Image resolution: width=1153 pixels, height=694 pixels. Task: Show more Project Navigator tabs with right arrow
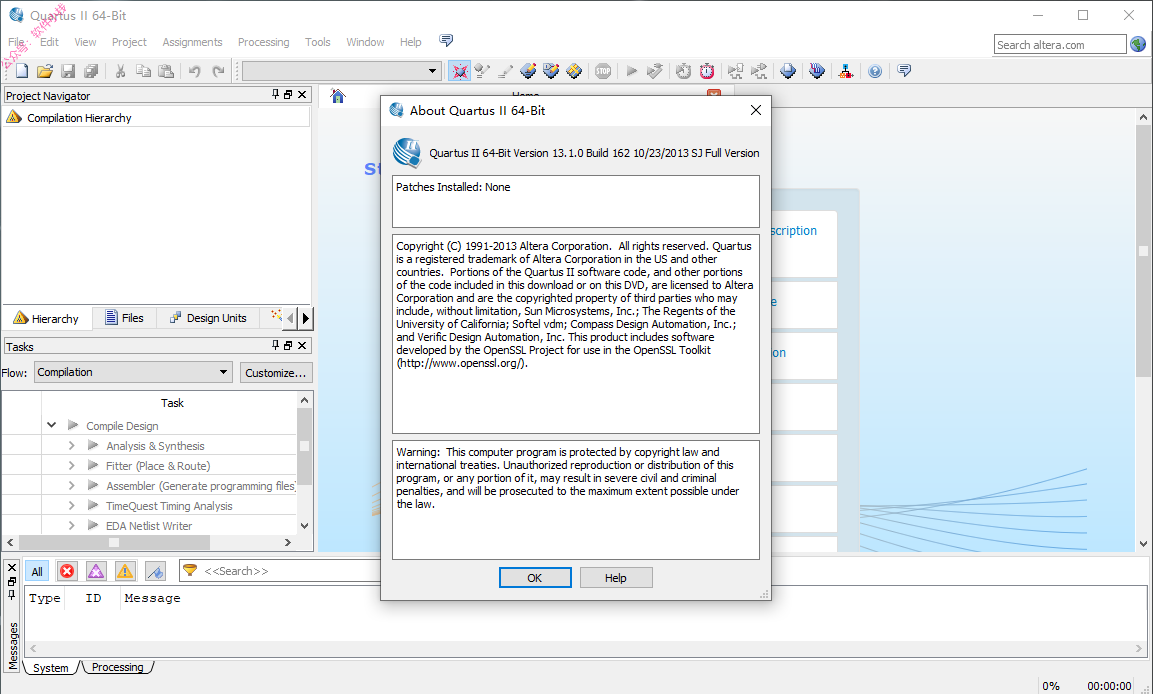coord(306,318)
